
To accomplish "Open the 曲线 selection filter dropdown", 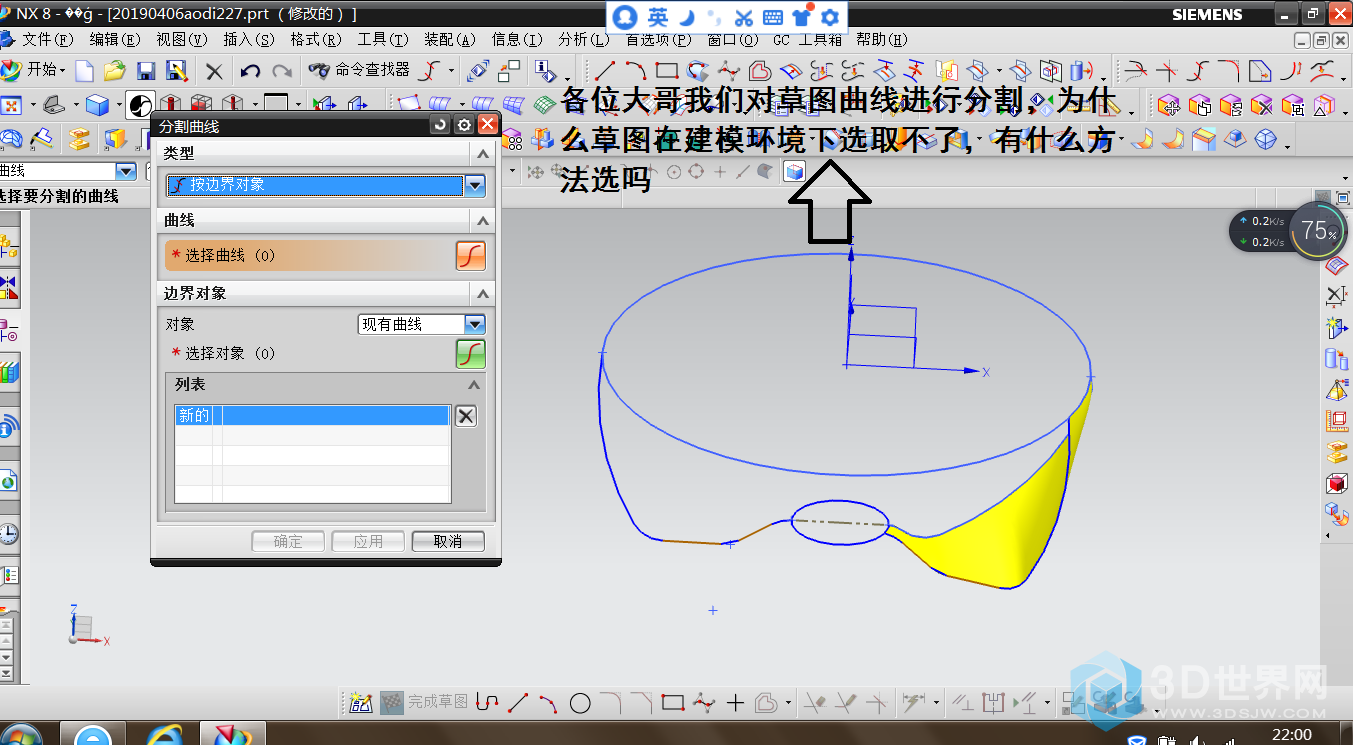I will 125,171.
